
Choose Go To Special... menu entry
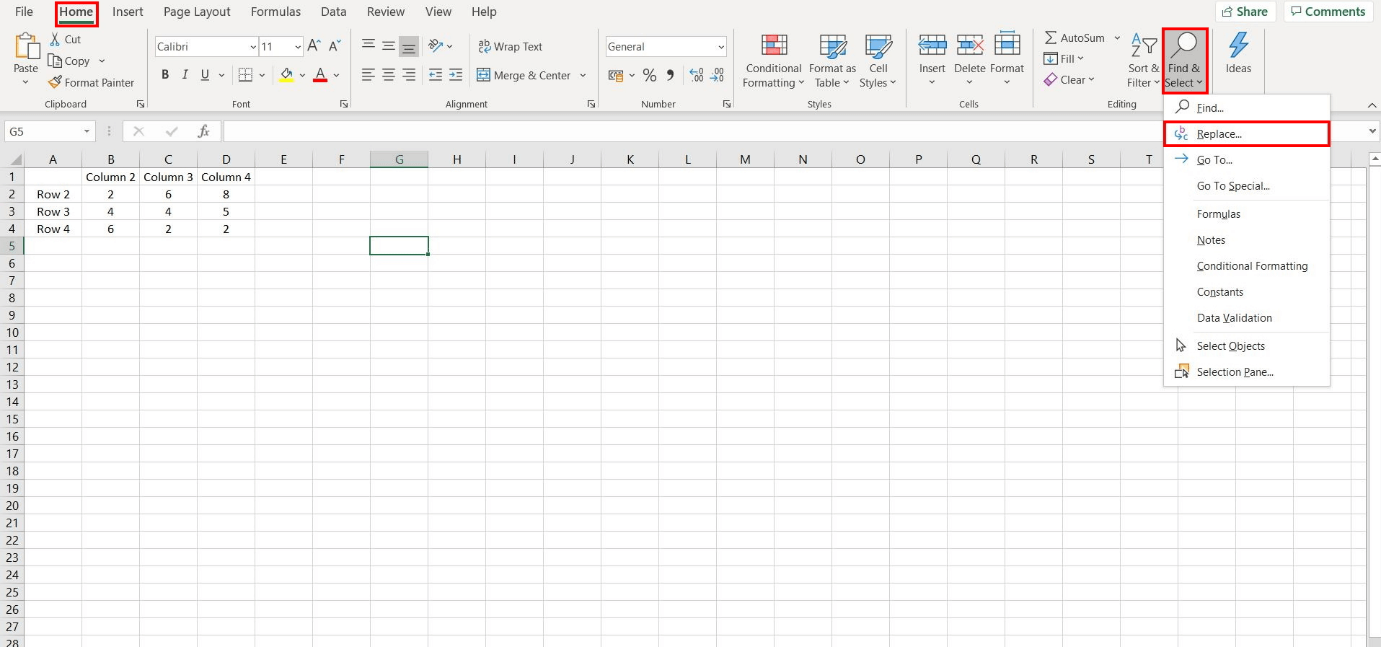pos(1247,186)
